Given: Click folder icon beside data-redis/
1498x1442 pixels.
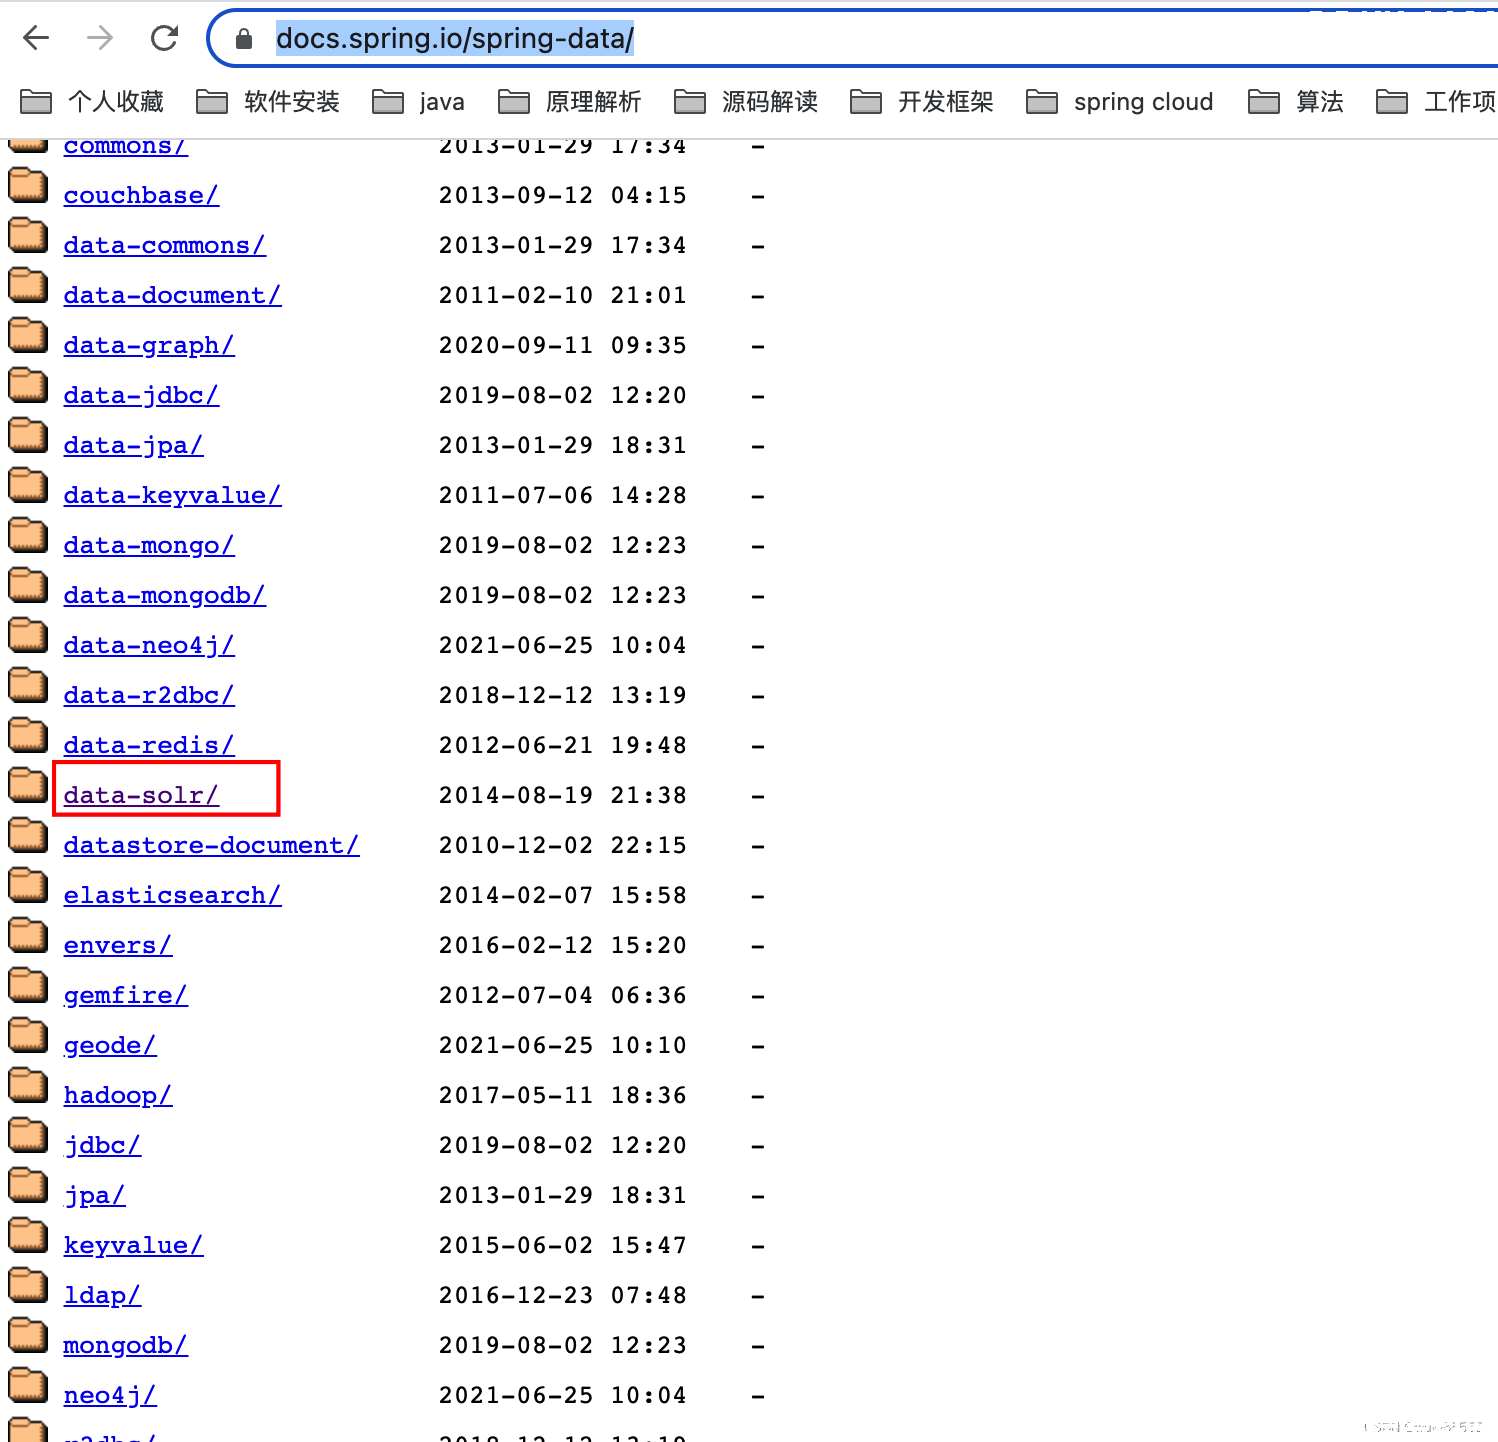Looking at the screenshot, I should tap(28, 735).
